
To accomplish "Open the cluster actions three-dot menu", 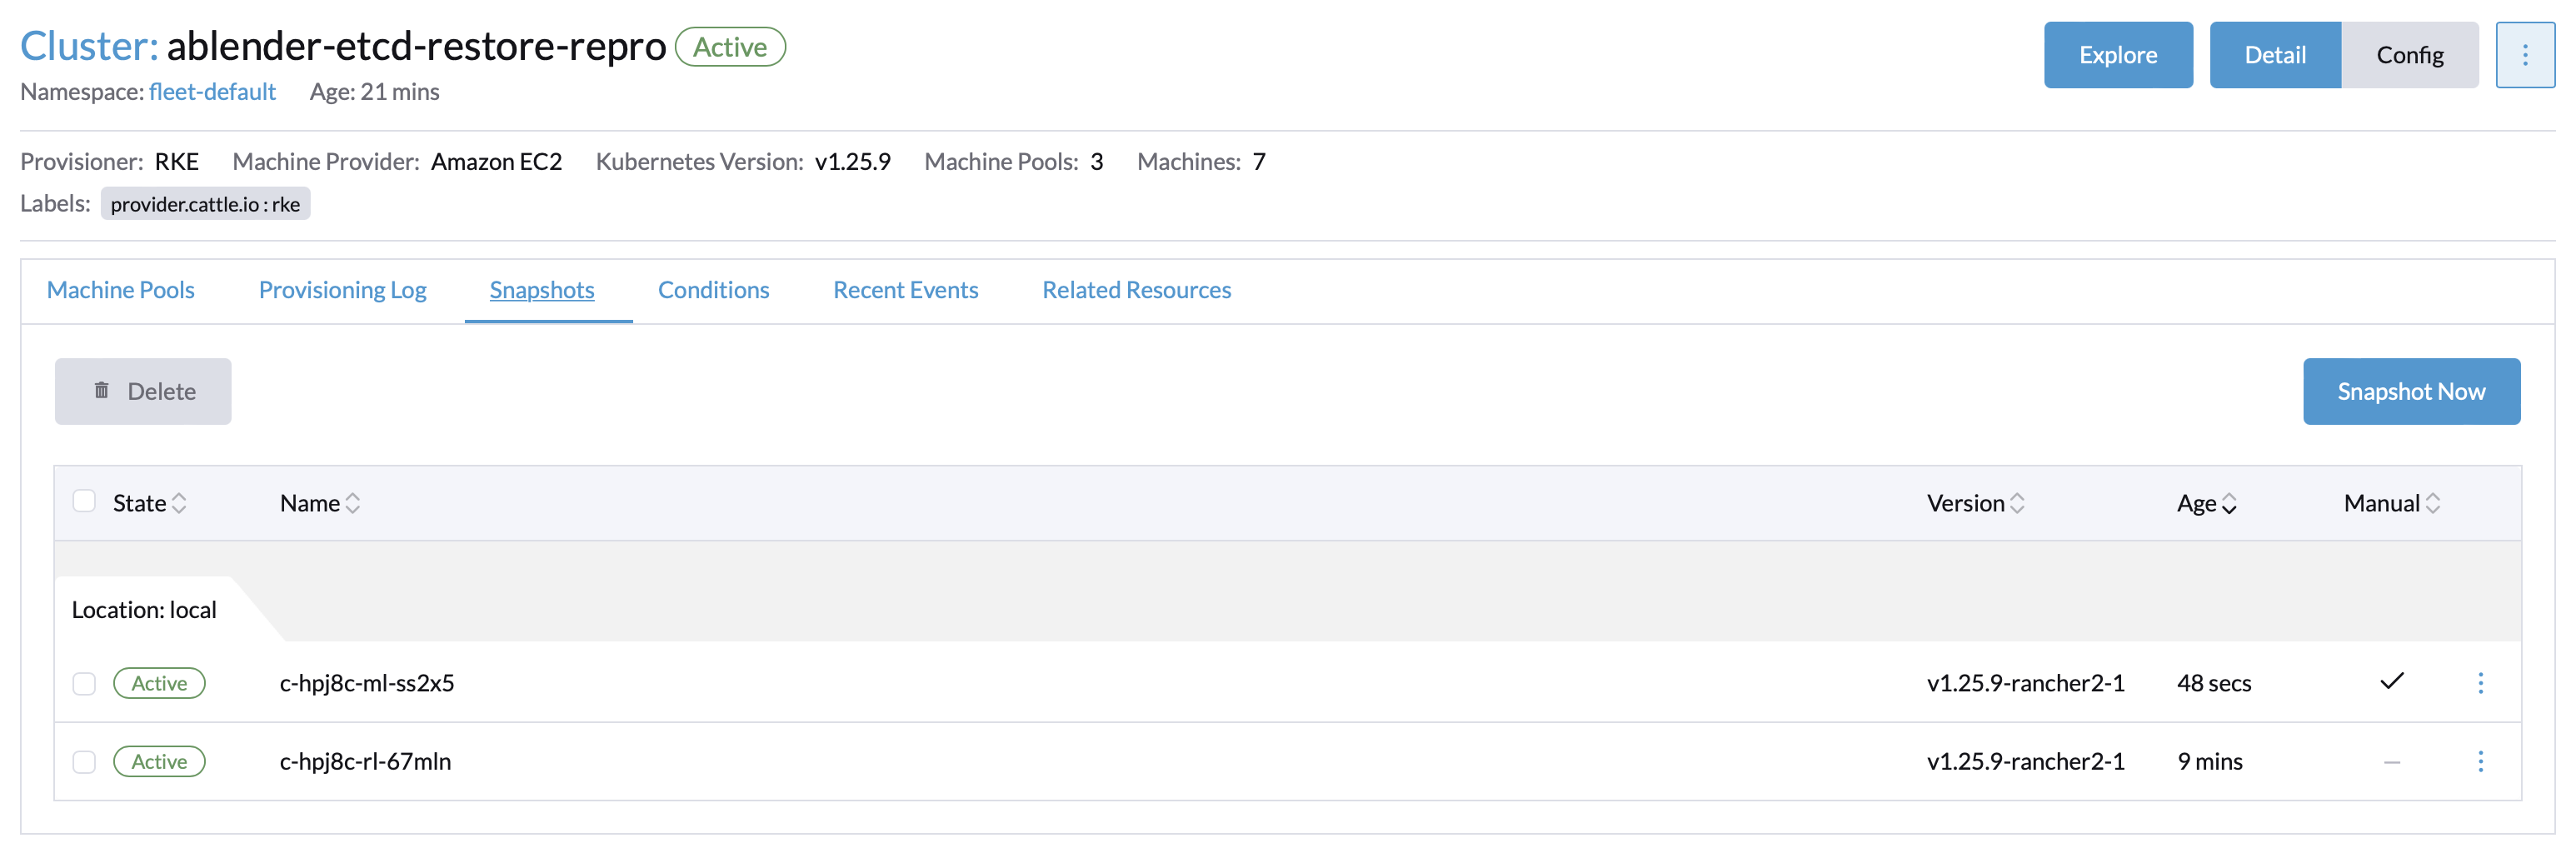I will [x=2527, y=55].
